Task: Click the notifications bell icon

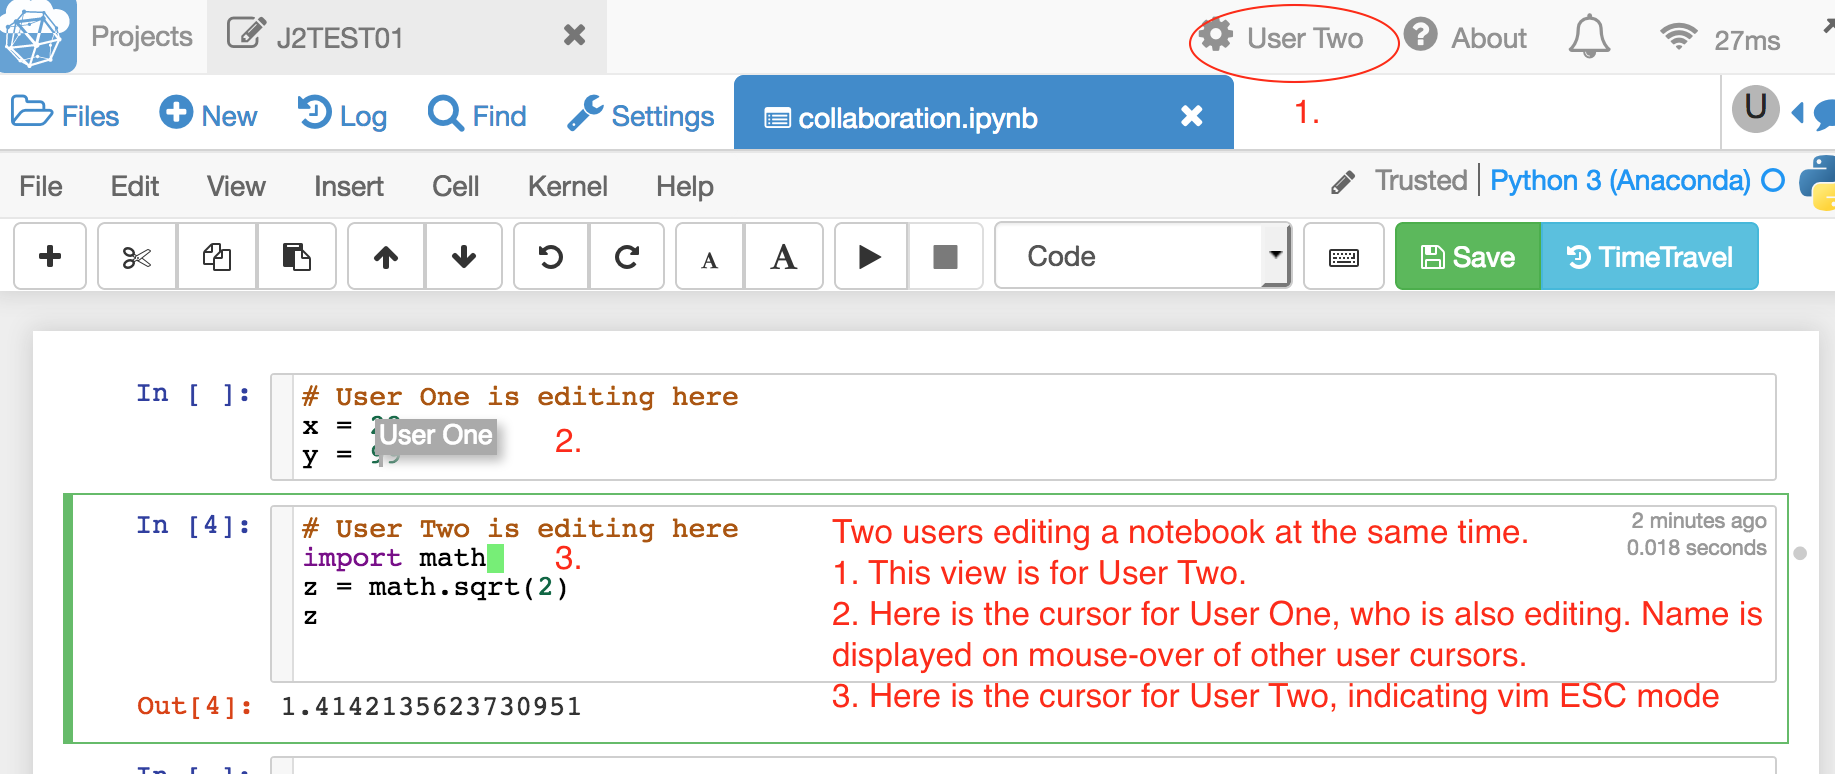Action: pos(1588,38)
